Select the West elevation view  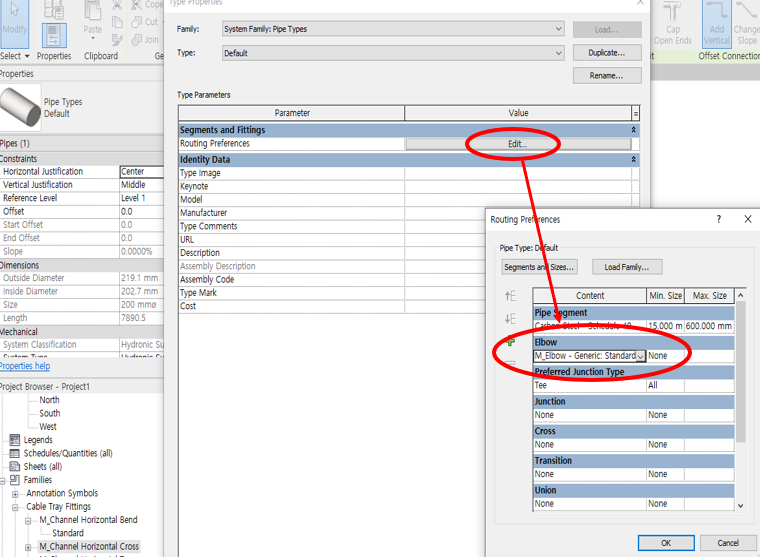pos(48,427)
